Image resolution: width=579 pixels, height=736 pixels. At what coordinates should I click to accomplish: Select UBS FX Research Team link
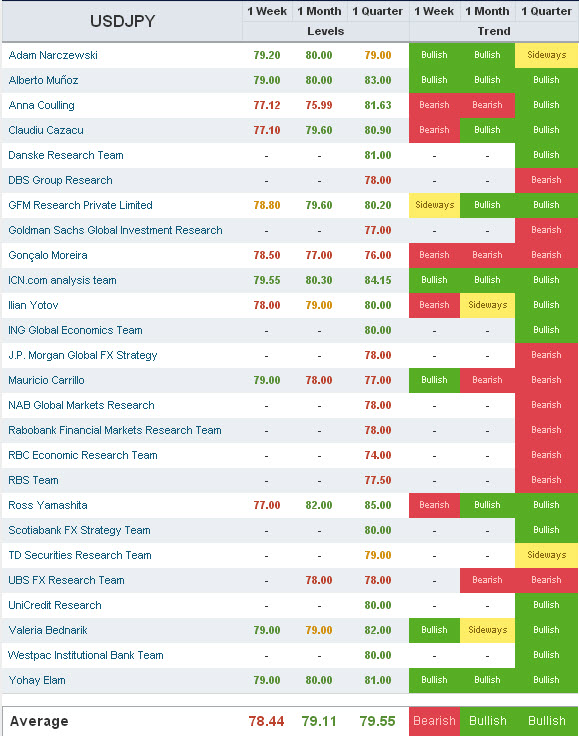coord(66,580)
